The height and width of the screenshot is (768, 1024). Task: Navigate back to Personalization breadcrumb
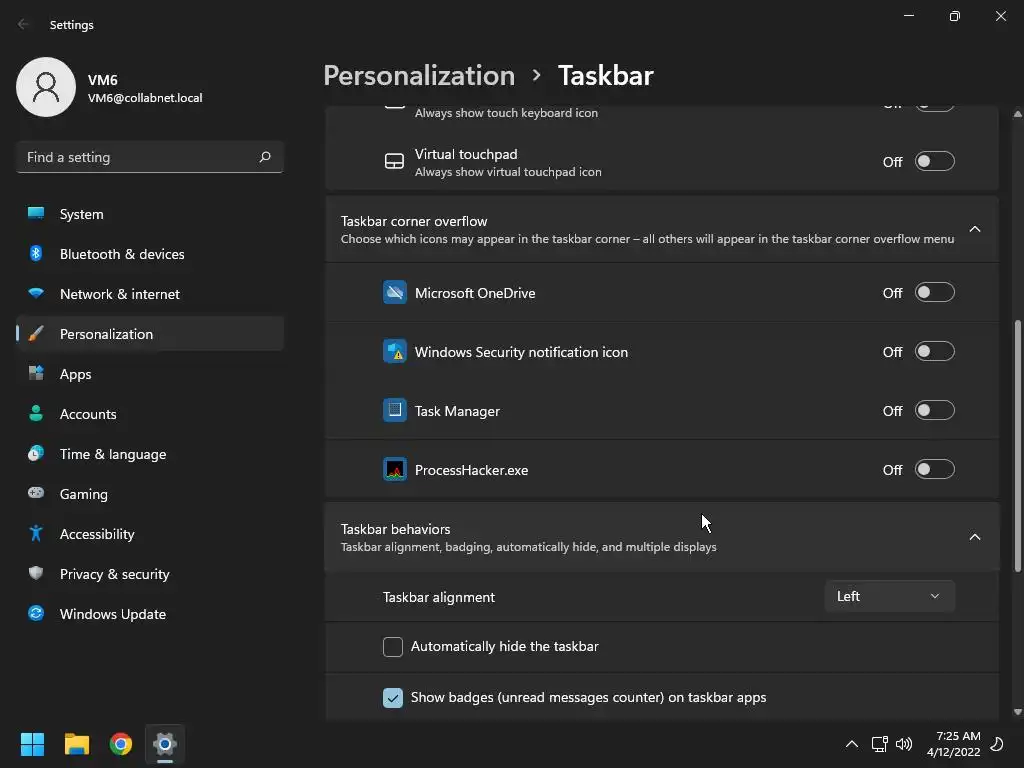(x=419, y=76)
